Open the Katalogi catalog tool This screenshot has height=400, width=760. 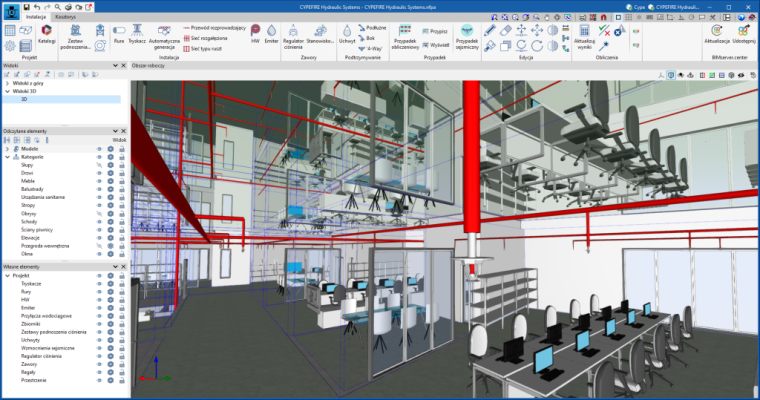[x=46, y=36]
